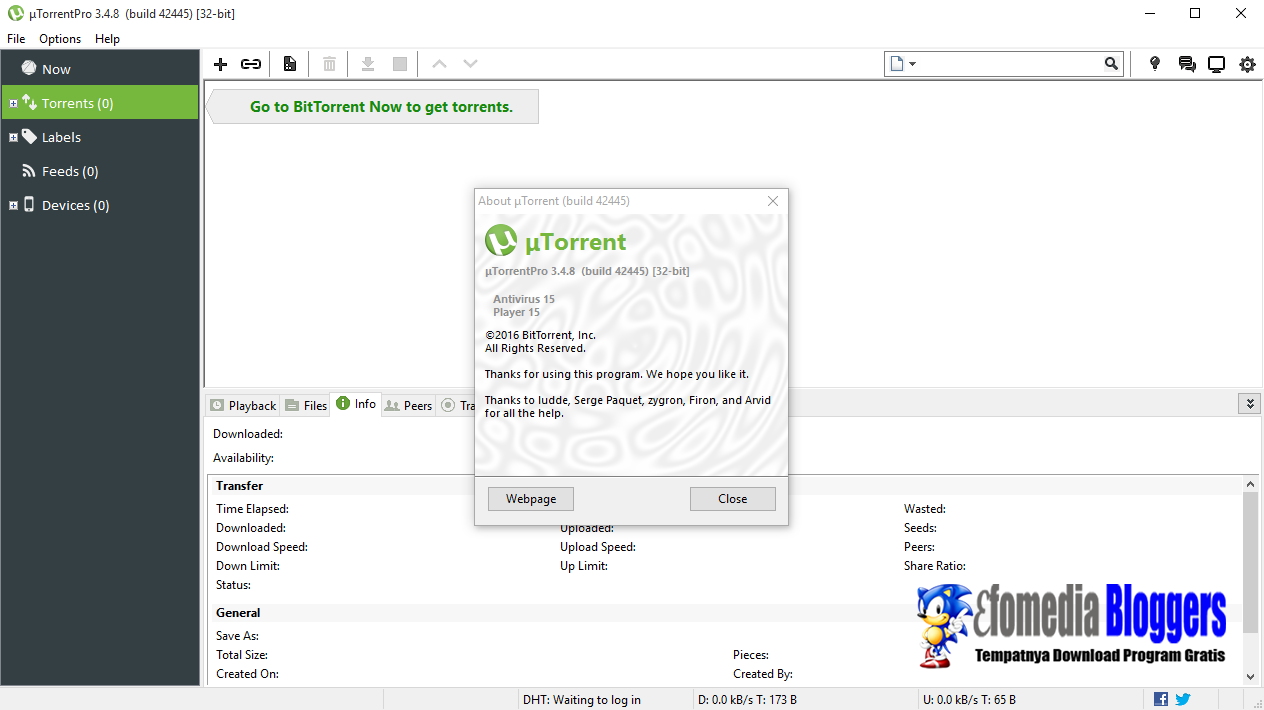Click the µTorrent title bar app icon
Viewport: 1264px width, 710px height.
[x=16, y=14]
